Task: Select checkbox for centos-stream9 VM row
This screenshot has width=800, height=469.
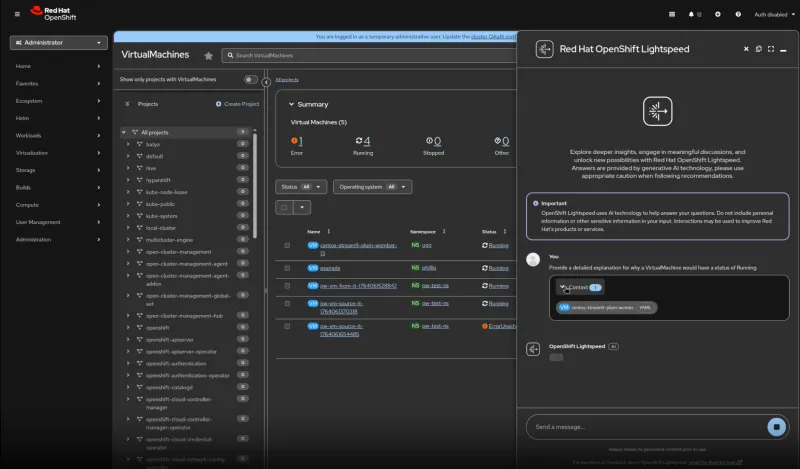Action: point(287,245)
